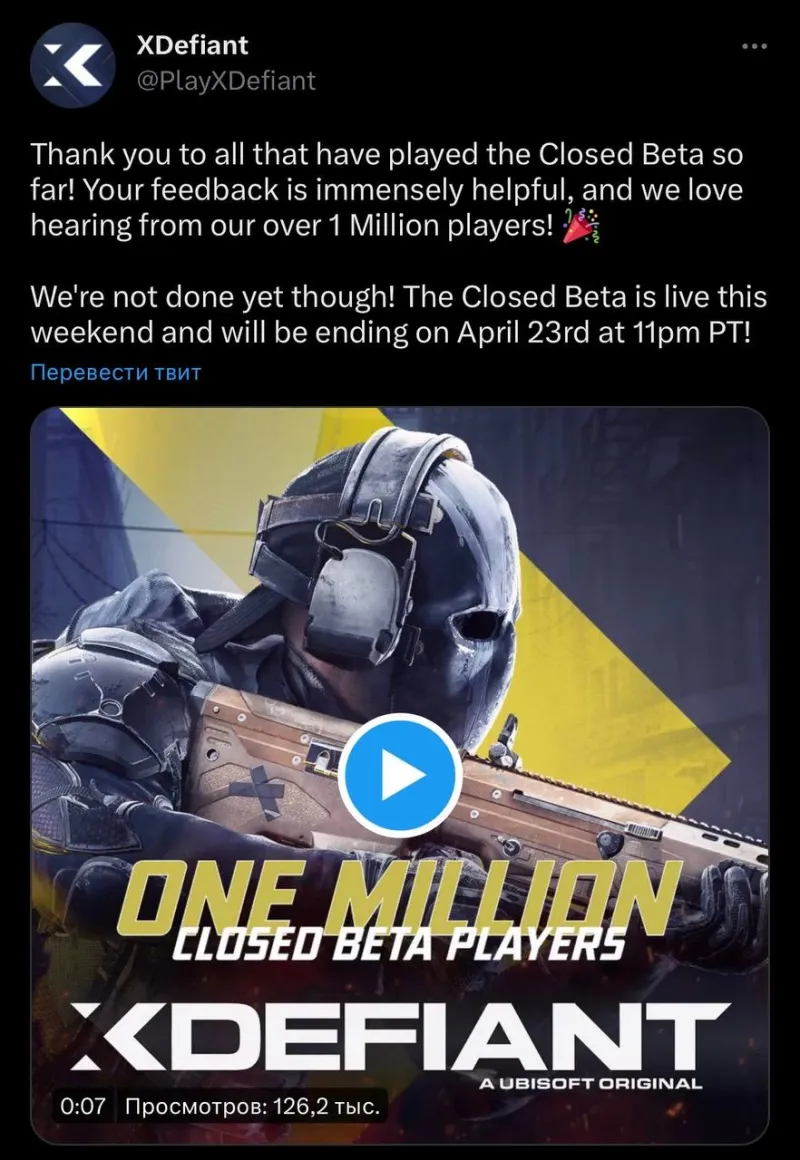
Task: Open the @PlayXDefiant handle link
Action: [226, 80]
